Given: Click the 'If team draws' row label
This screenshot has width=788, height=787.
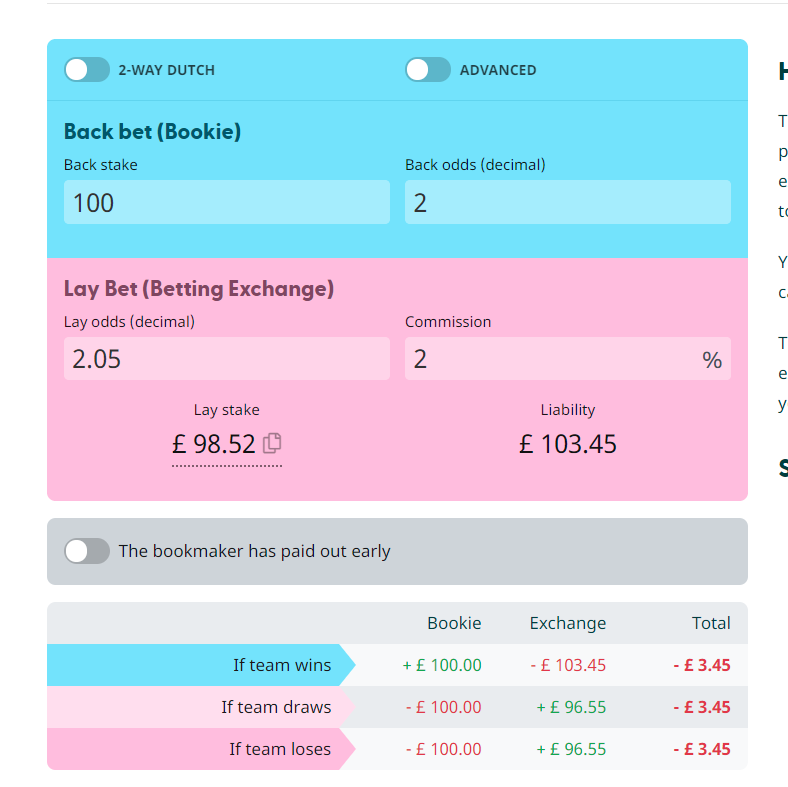Looking at the screenshot, I should pos(276,707).
